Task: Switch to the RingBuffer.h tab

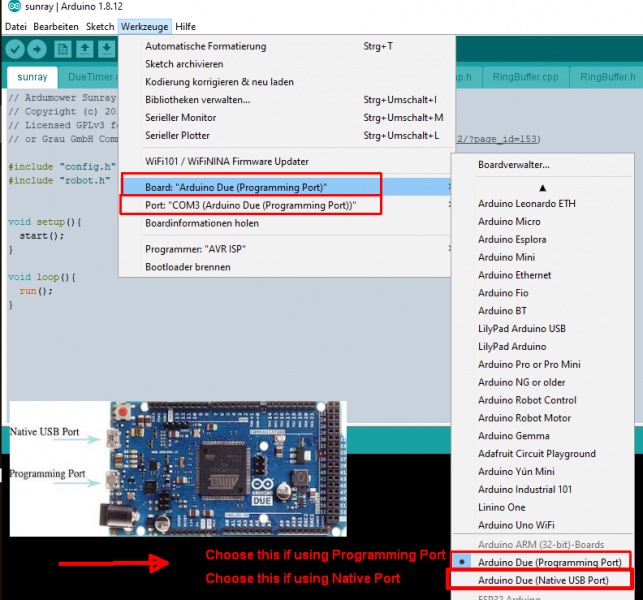Action: coord(607,77)
